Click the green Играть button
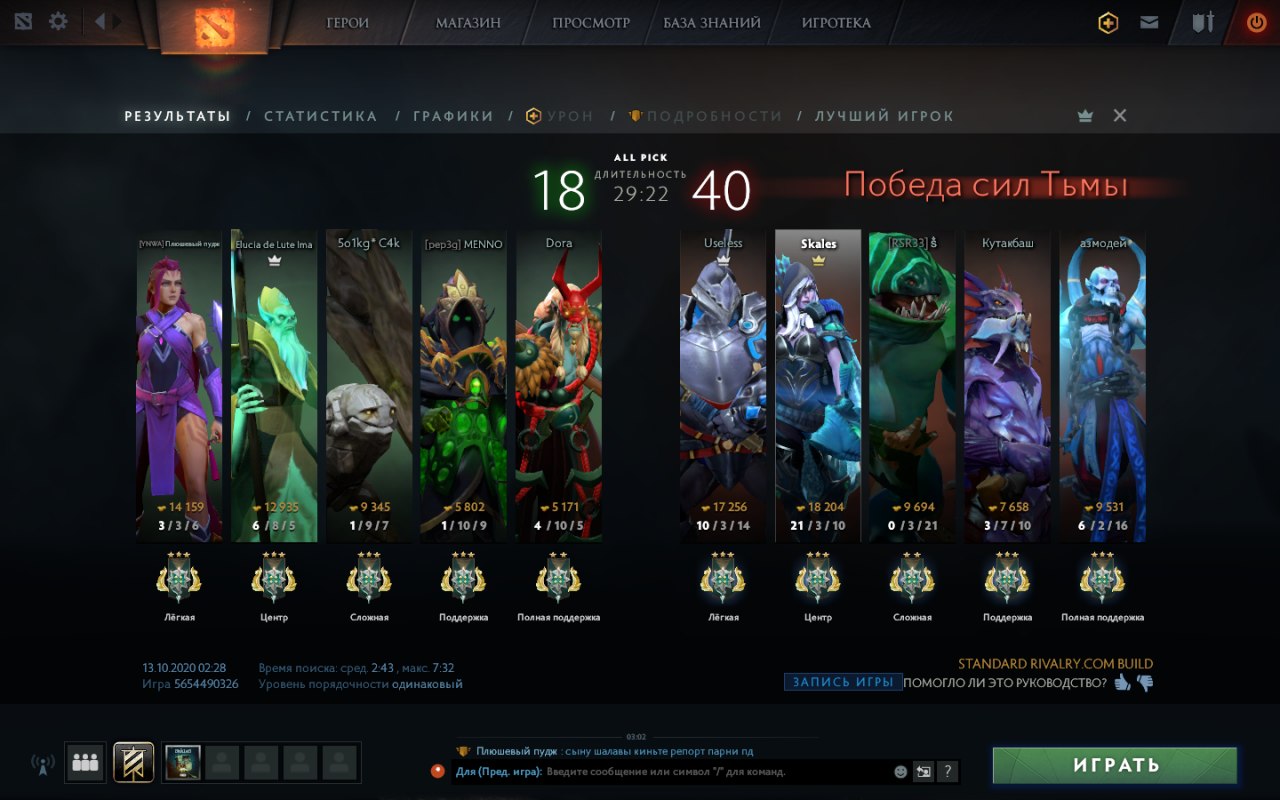Screen dimensions: 1280x800 (x=1115, y=765)
